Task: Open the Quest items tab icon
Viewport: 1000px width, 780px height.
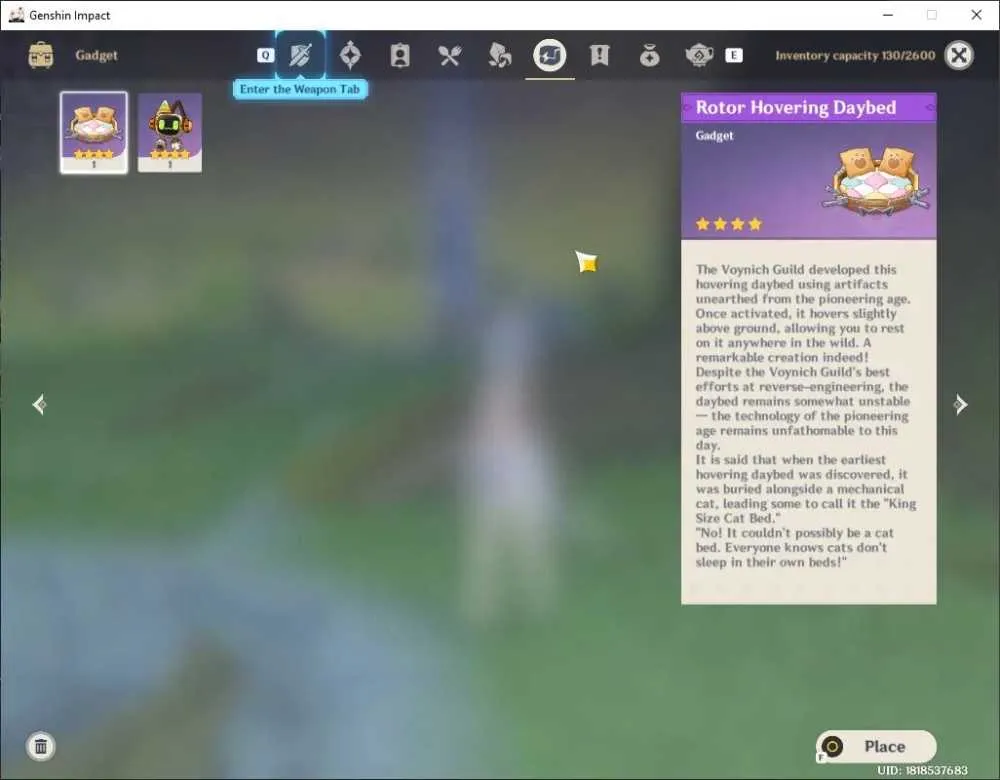Action: tap(599, 55)
